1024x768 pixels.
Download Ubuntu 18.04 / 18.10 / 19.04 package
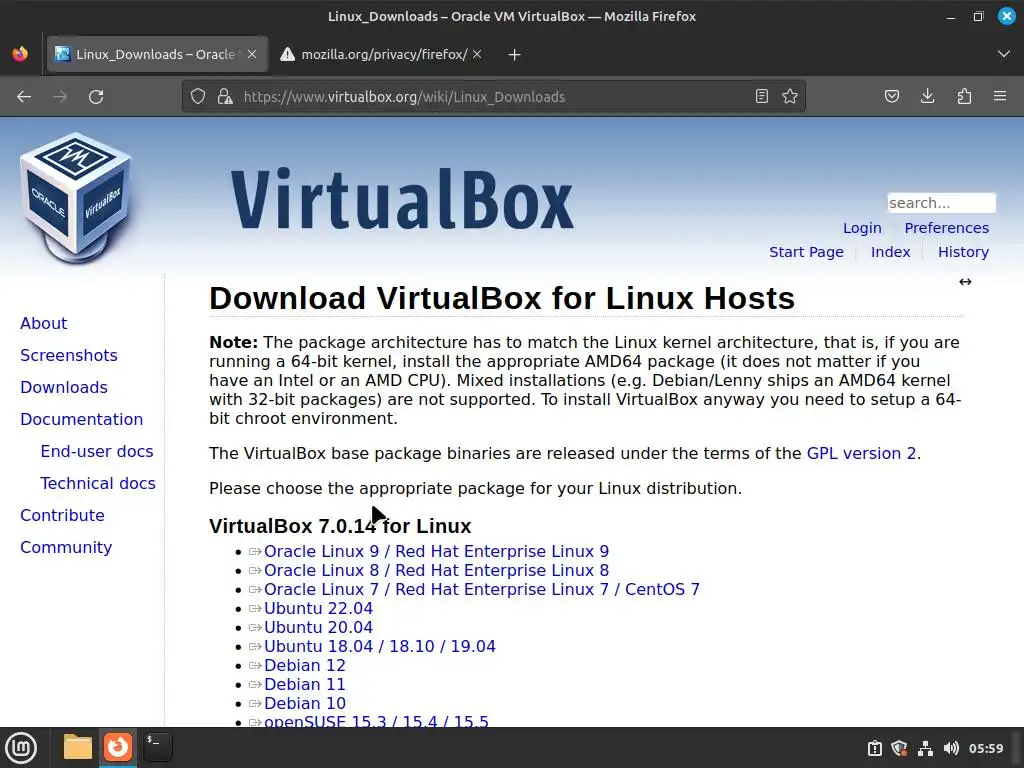click(379, 646)
